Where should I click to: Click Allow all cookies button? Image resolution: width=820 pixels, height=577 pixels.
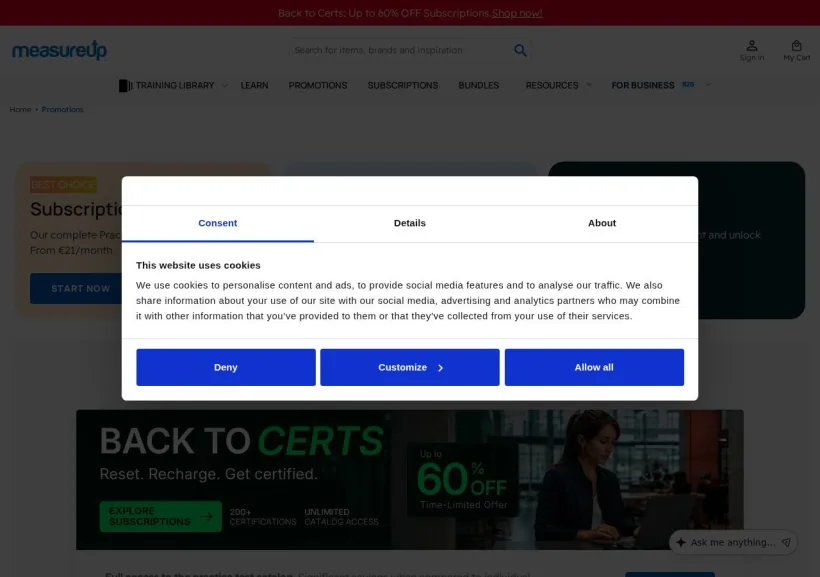594,367
